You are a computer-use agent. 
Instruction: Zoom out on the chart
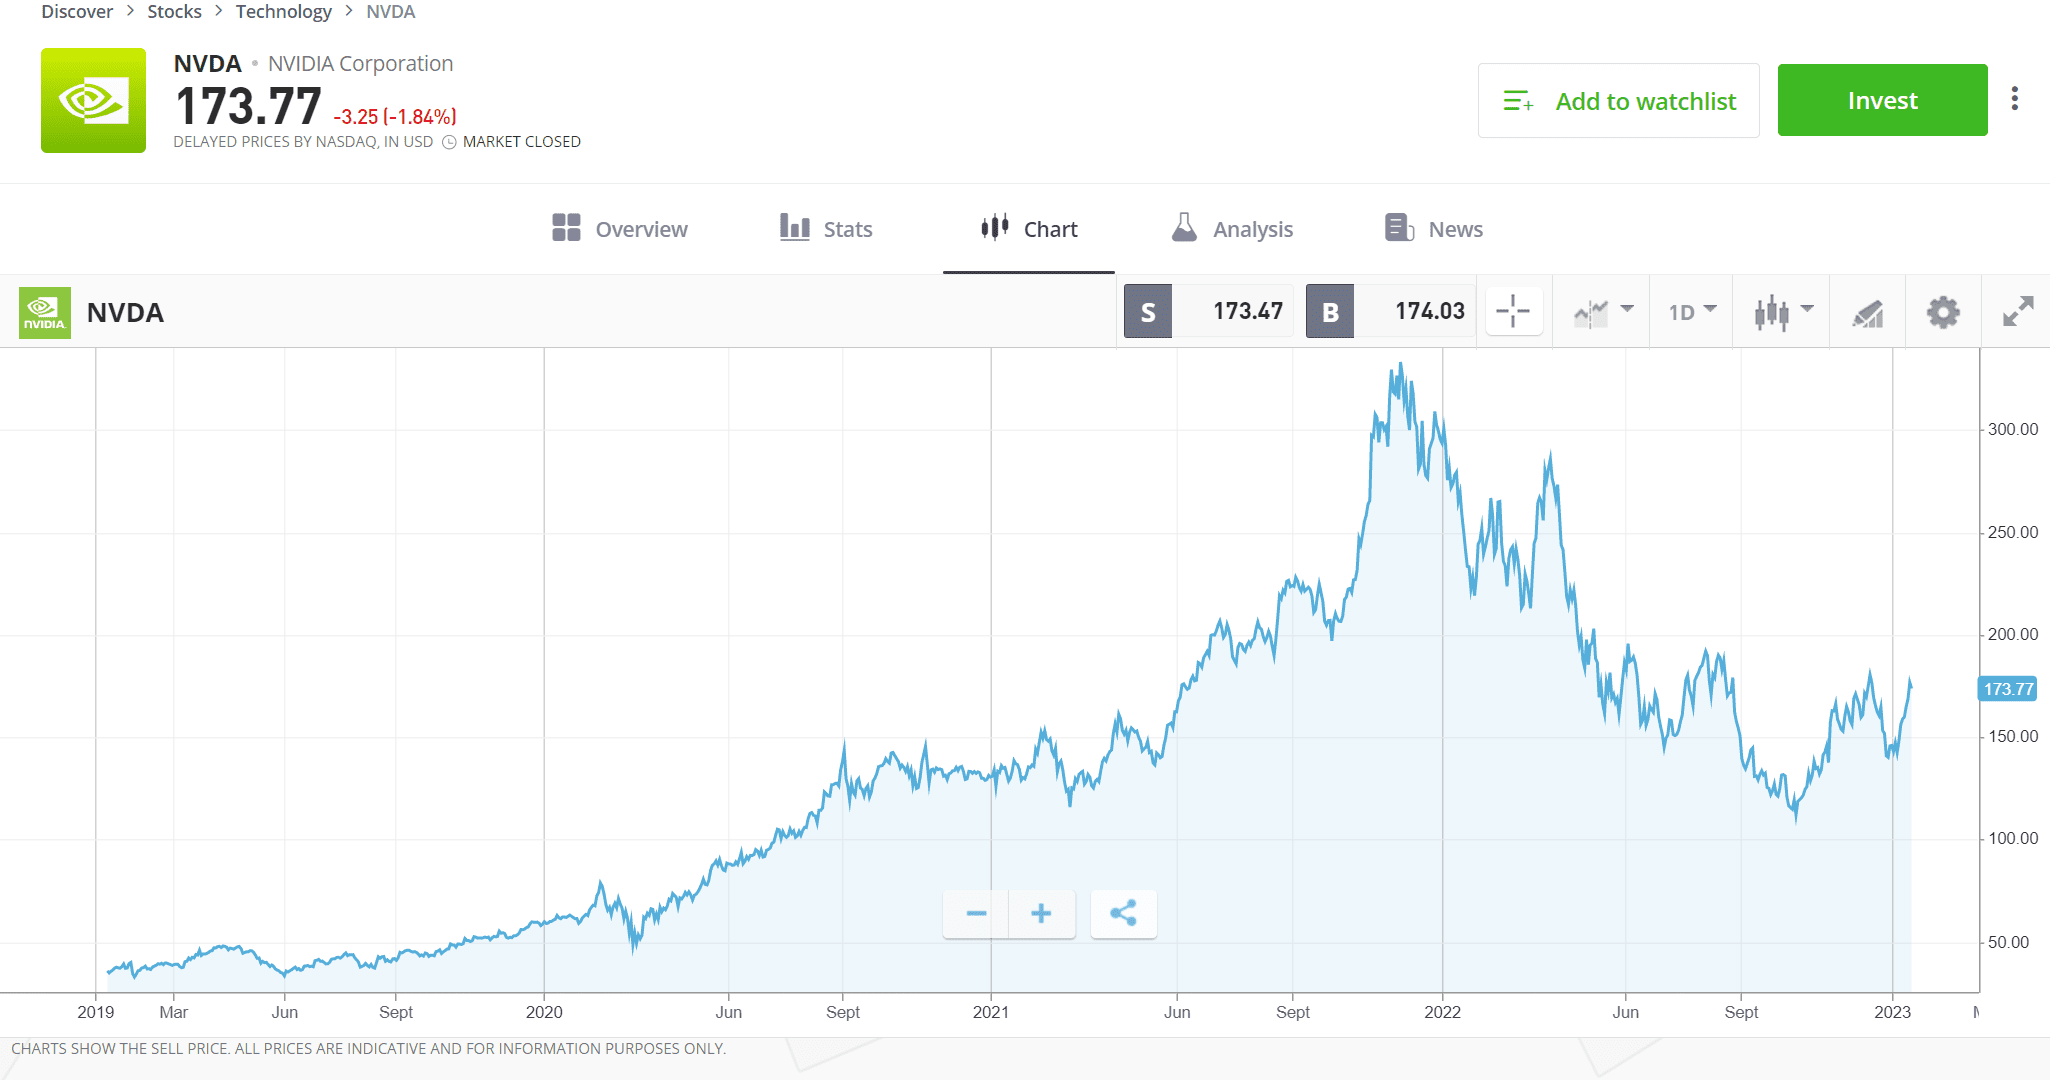pyautogui.click(x=975, y=913)
